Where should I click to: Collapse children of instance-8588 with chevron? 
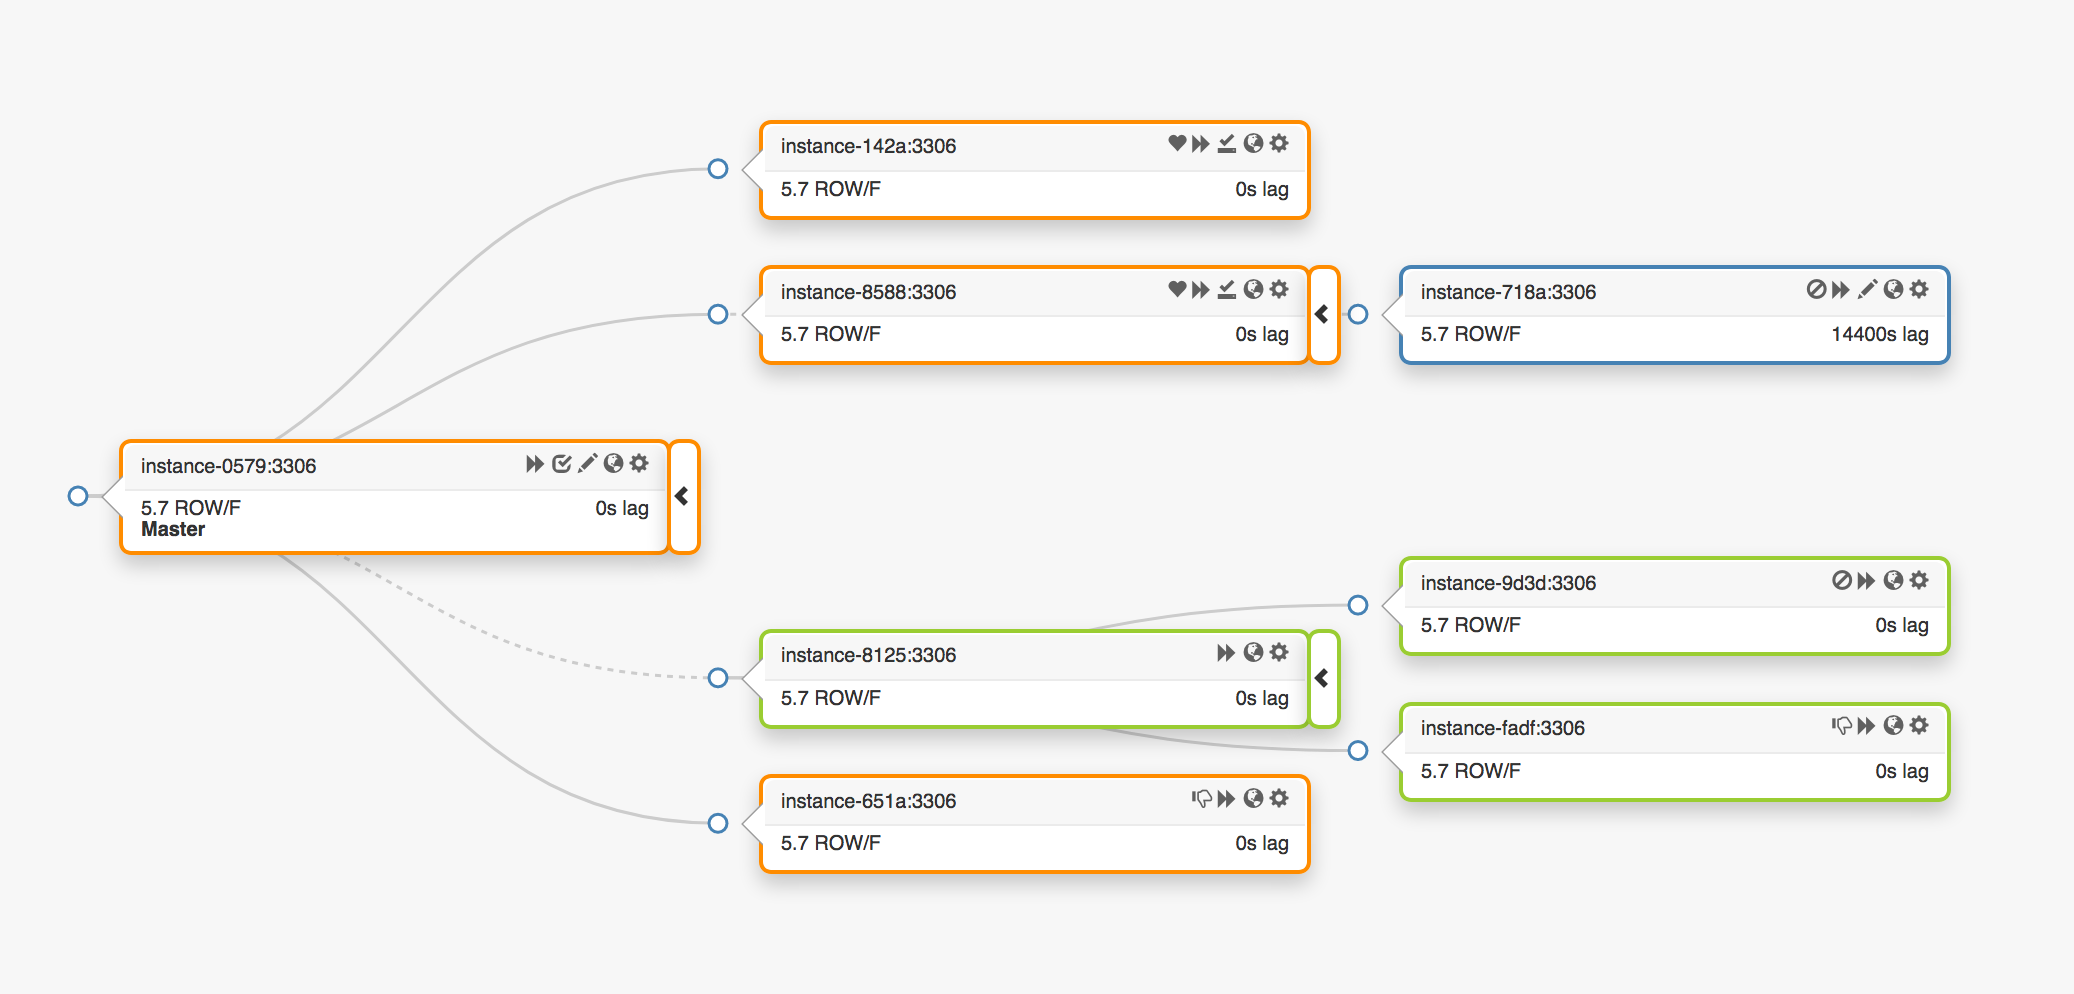(x=1323, y=314)
